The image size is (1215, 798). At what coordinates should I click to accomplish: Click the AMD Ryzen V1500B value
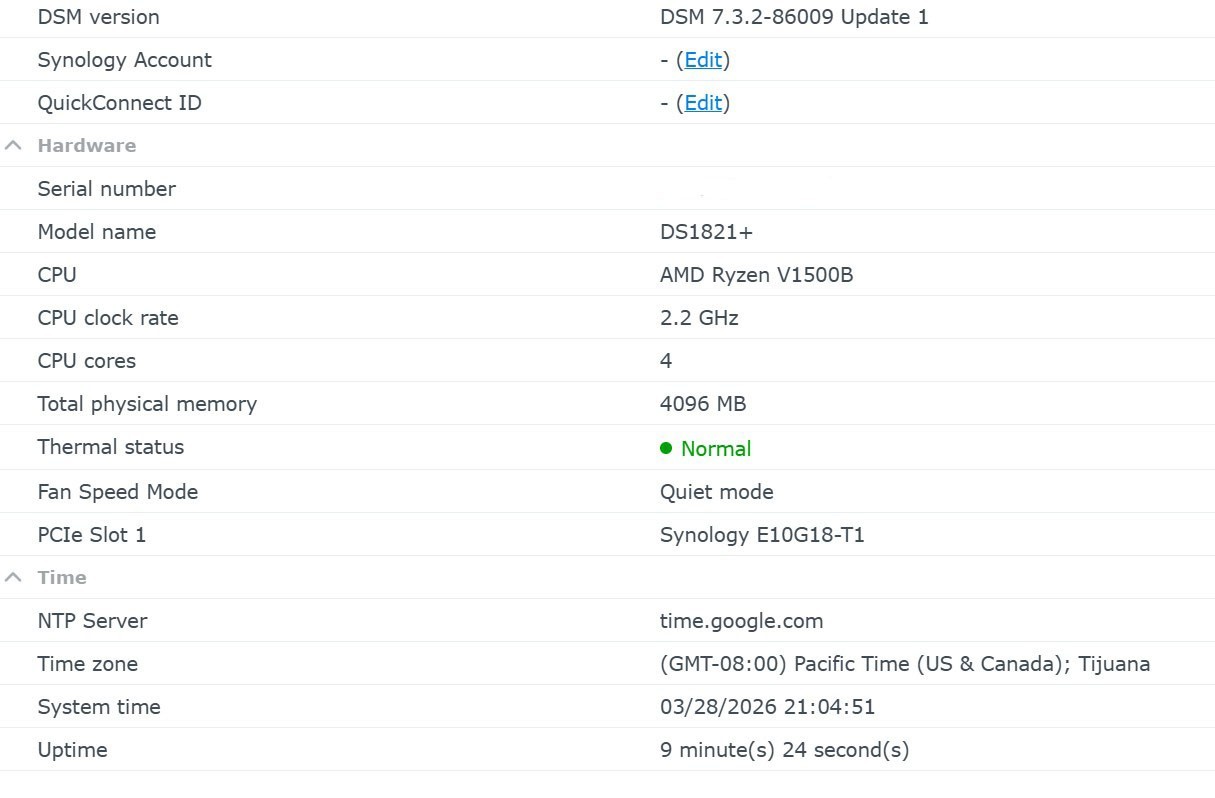(756, 275)
